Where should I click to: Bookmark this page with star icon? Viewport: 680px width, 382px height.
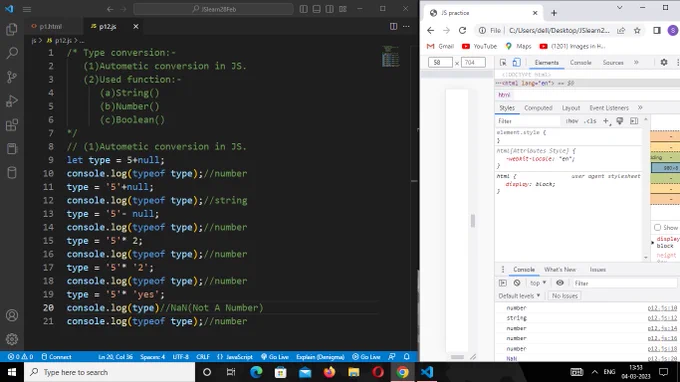(637, 30)
